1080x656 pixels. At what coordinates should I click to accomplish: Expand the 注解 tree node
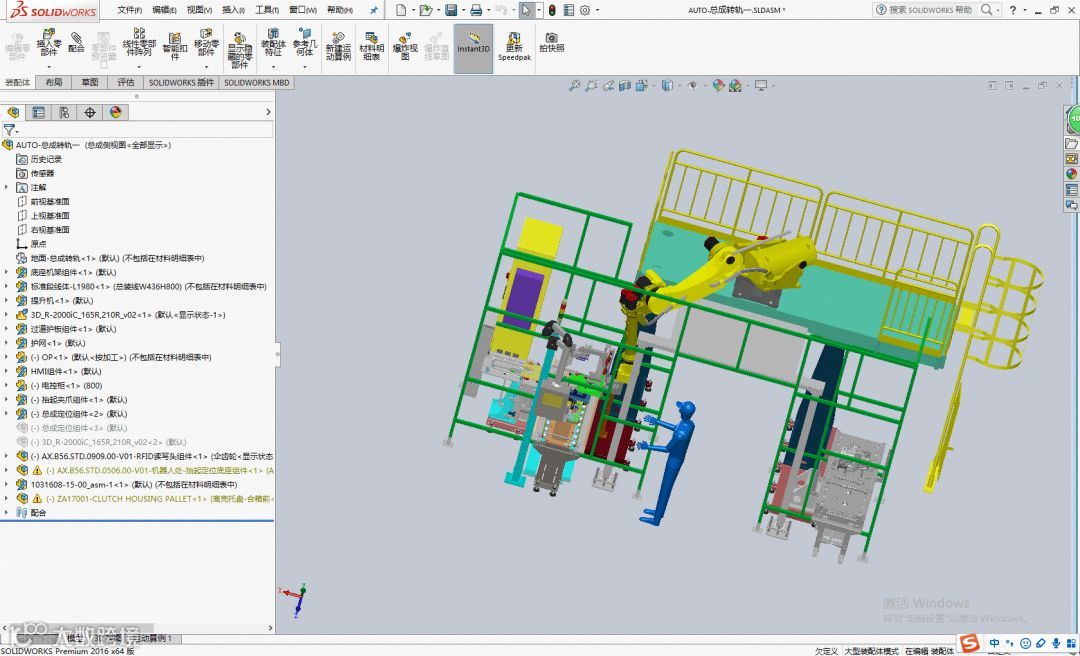7,187
